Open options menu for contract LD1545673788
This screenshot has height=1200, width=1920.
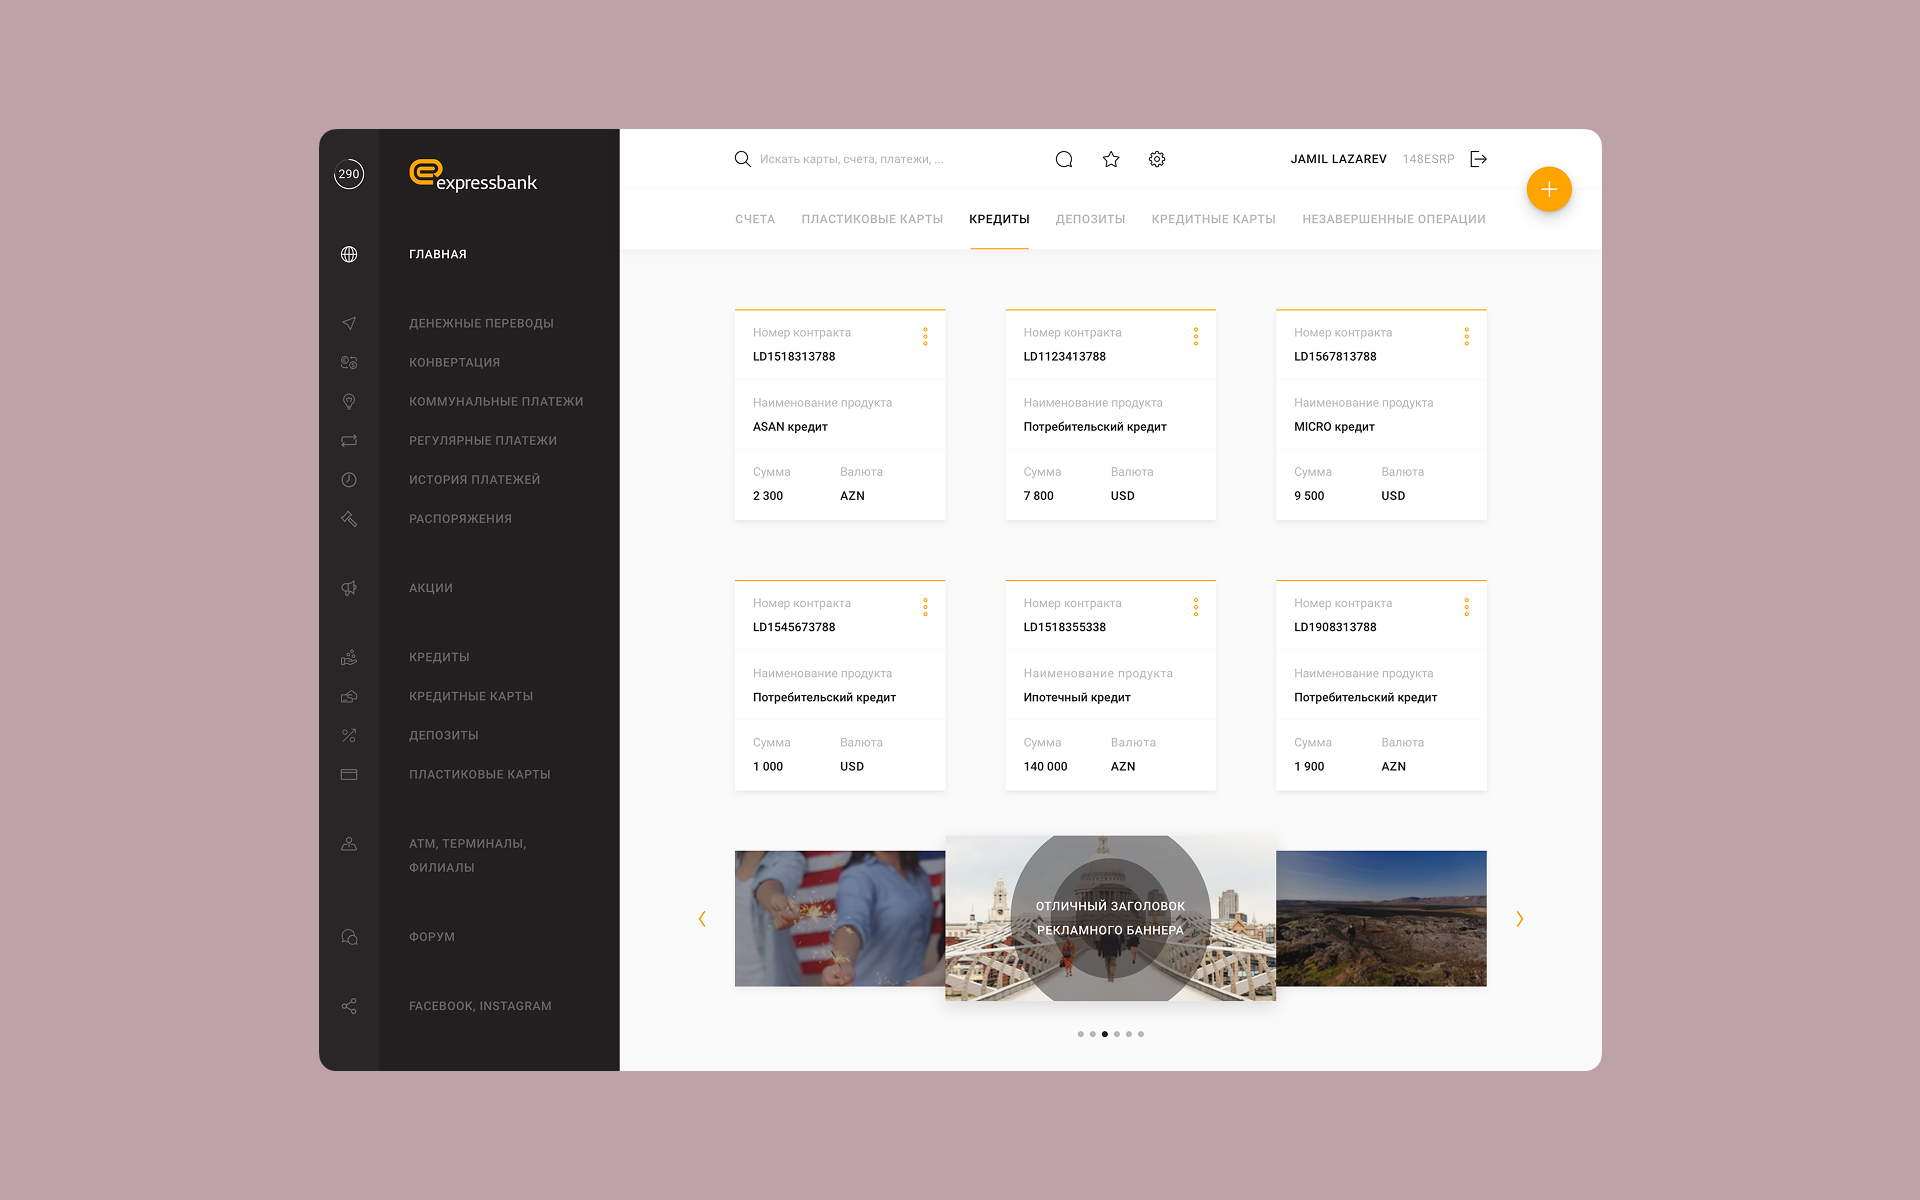click(x=925, y=607)
